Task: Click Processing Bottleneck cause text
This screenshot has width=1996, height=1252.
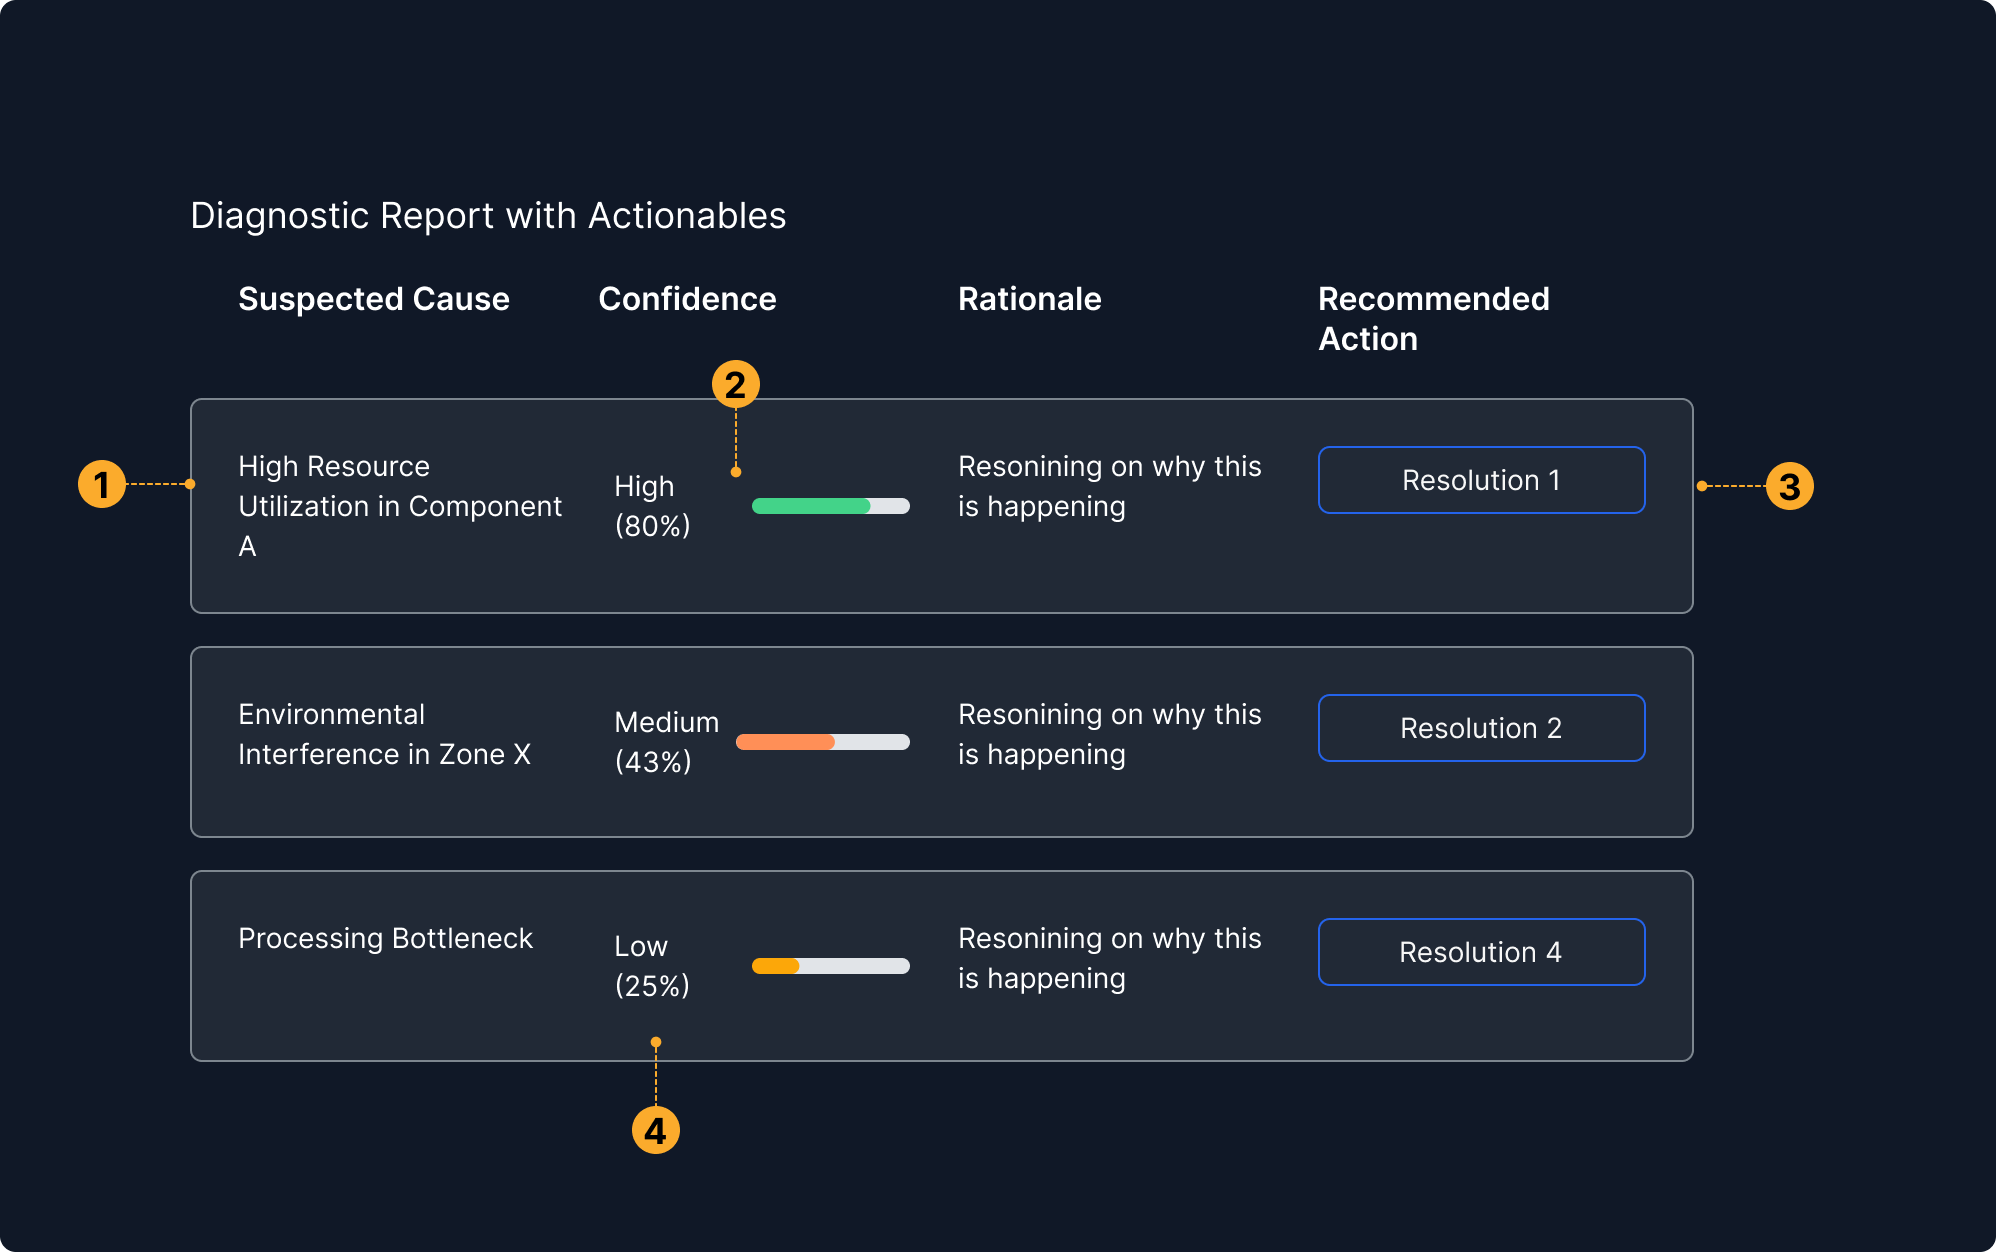Action: (385, 938)
